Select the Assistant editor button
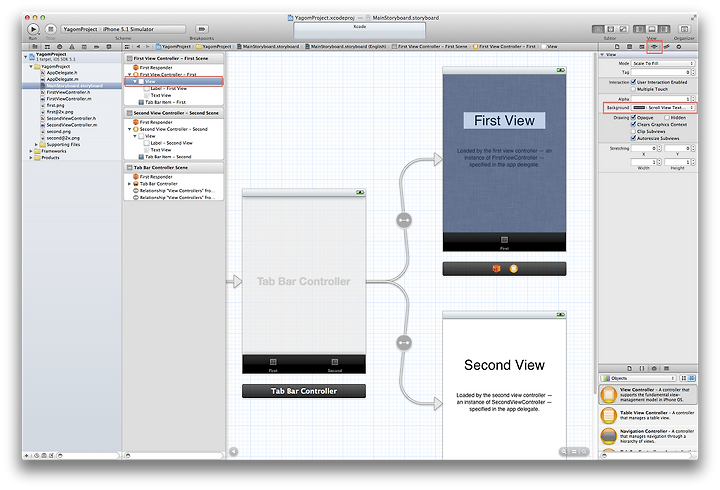The width and height of the screenshot is (720, 490). [611, 29]
